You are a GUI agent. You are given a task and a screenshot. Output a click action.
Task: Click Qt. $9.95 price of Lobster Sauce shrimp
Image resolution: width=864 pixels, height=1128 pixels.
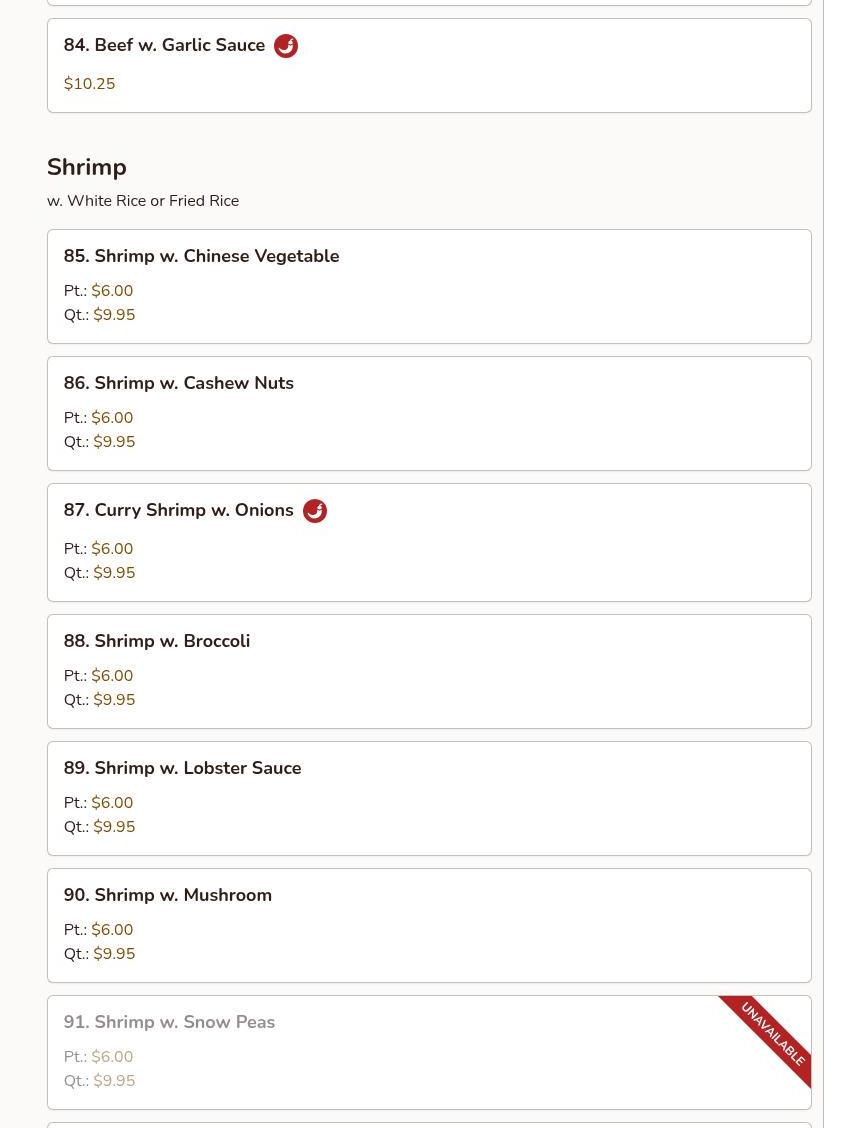click(x=114, y=827)
